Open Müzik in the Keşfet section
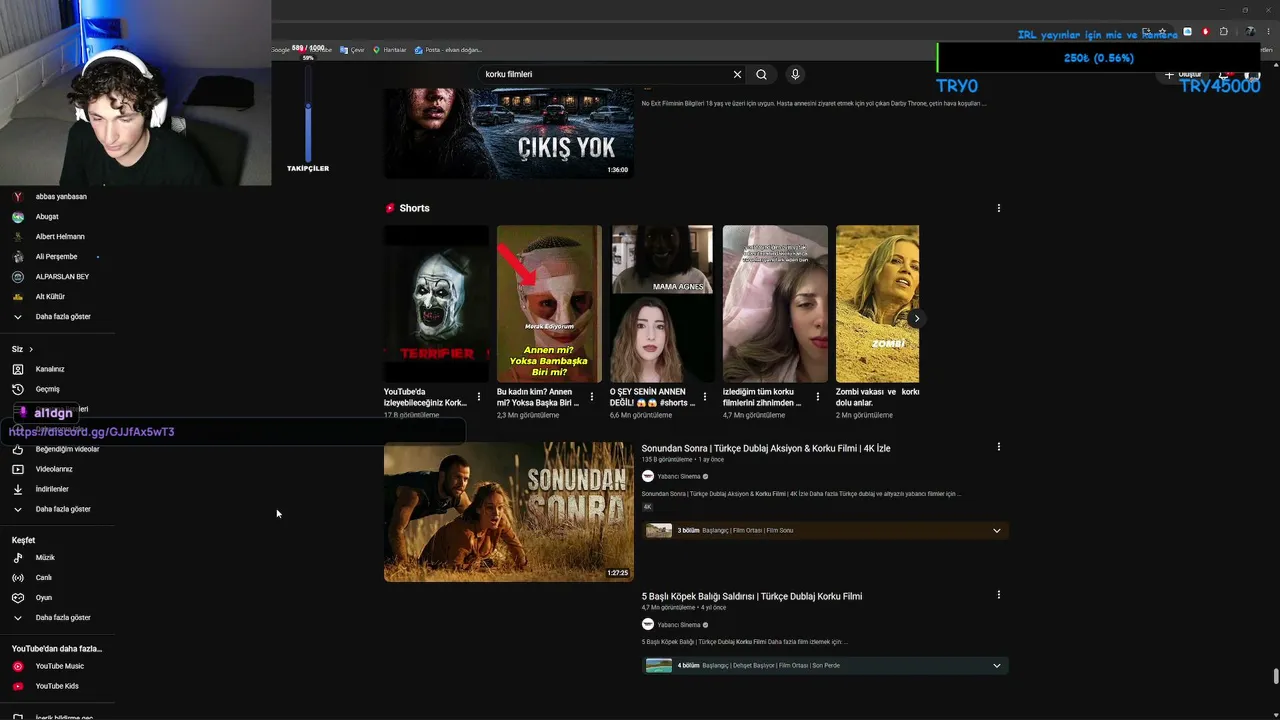The width and height of the screenshot is (1280, 720). [45, 557]
